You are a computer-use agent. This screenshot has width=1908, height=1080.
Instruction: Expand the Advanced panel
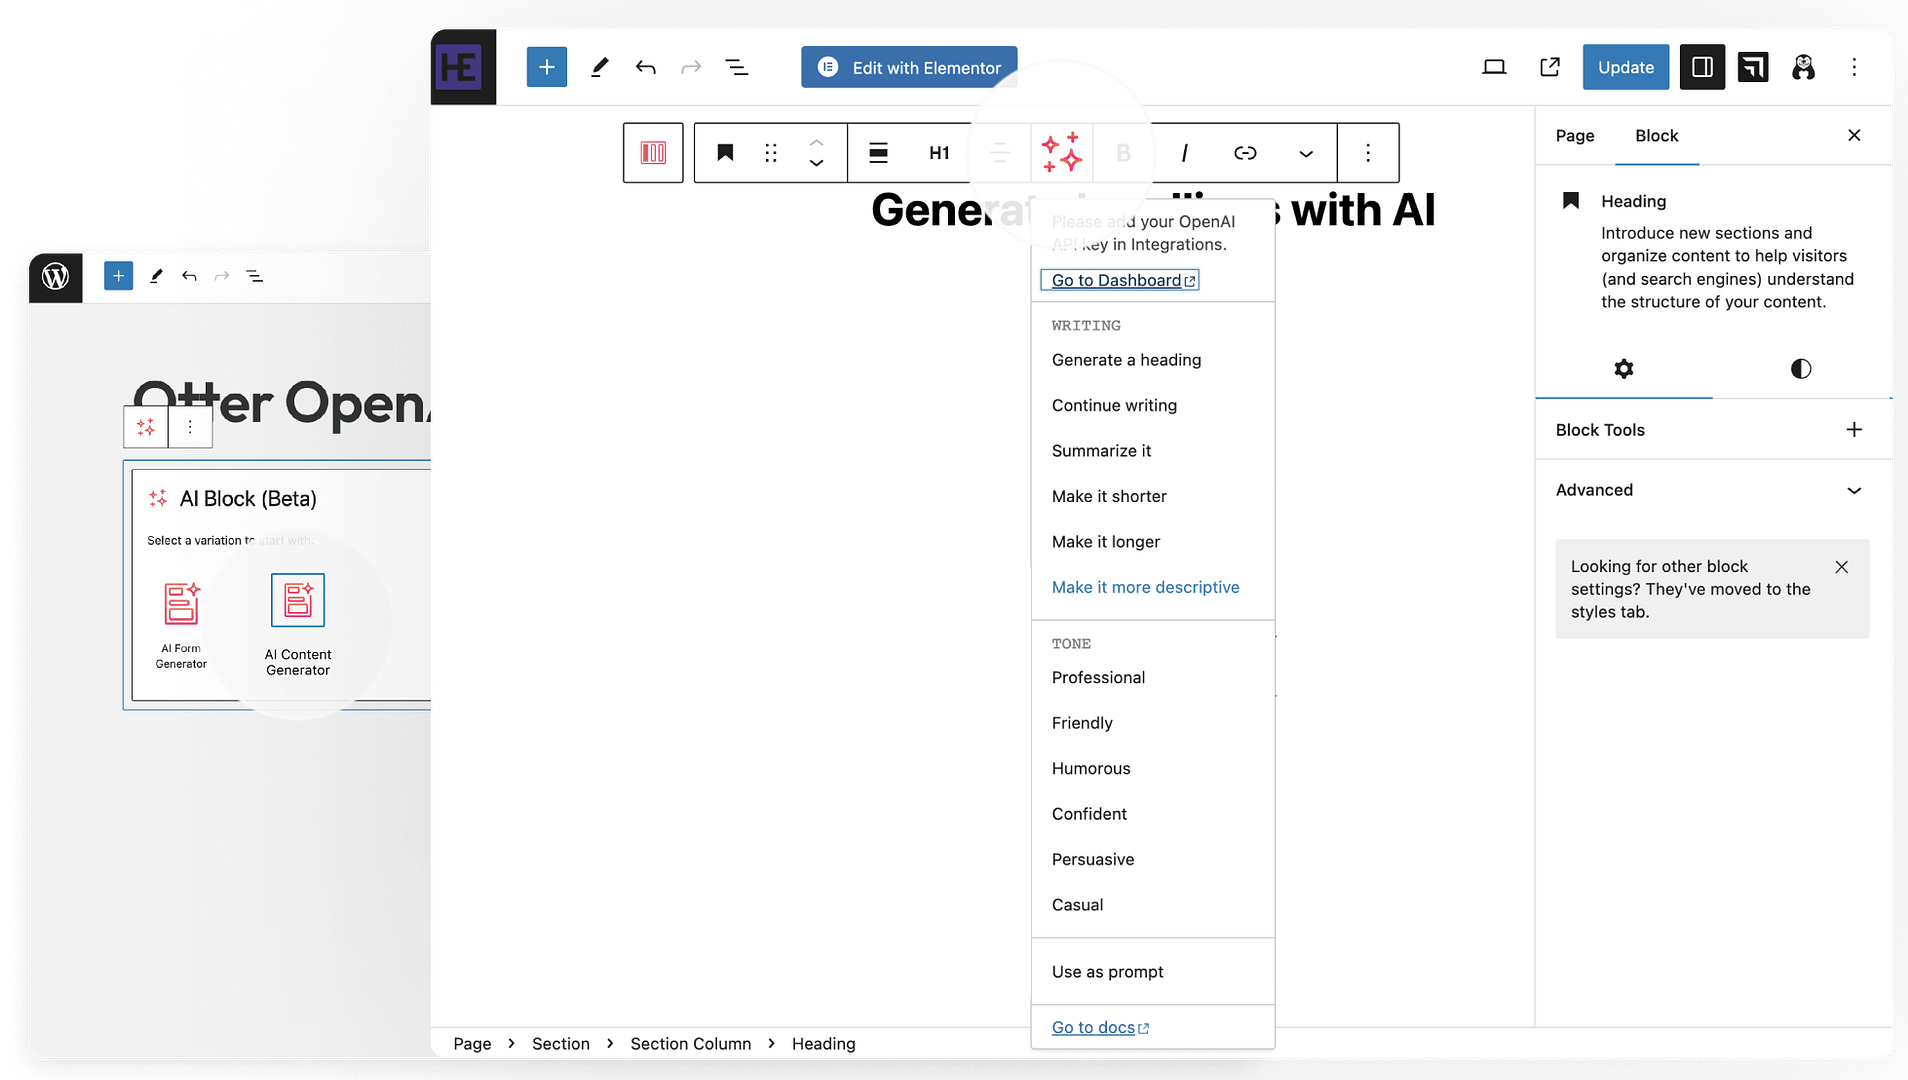pos(1712,490)
